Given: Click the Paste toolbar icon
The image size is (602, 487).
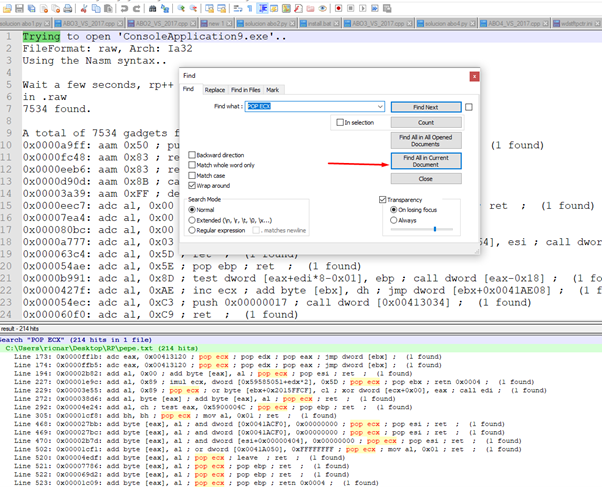Looking at the screenshot, I should [108, 8].
